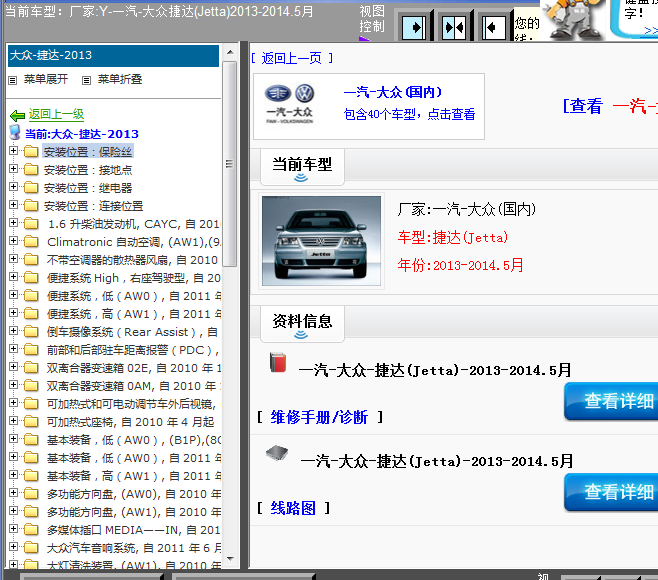The width and height of the screenshot is (658, 580).
Task: Click the mechanic mascot image
Action: click(573, 20)
